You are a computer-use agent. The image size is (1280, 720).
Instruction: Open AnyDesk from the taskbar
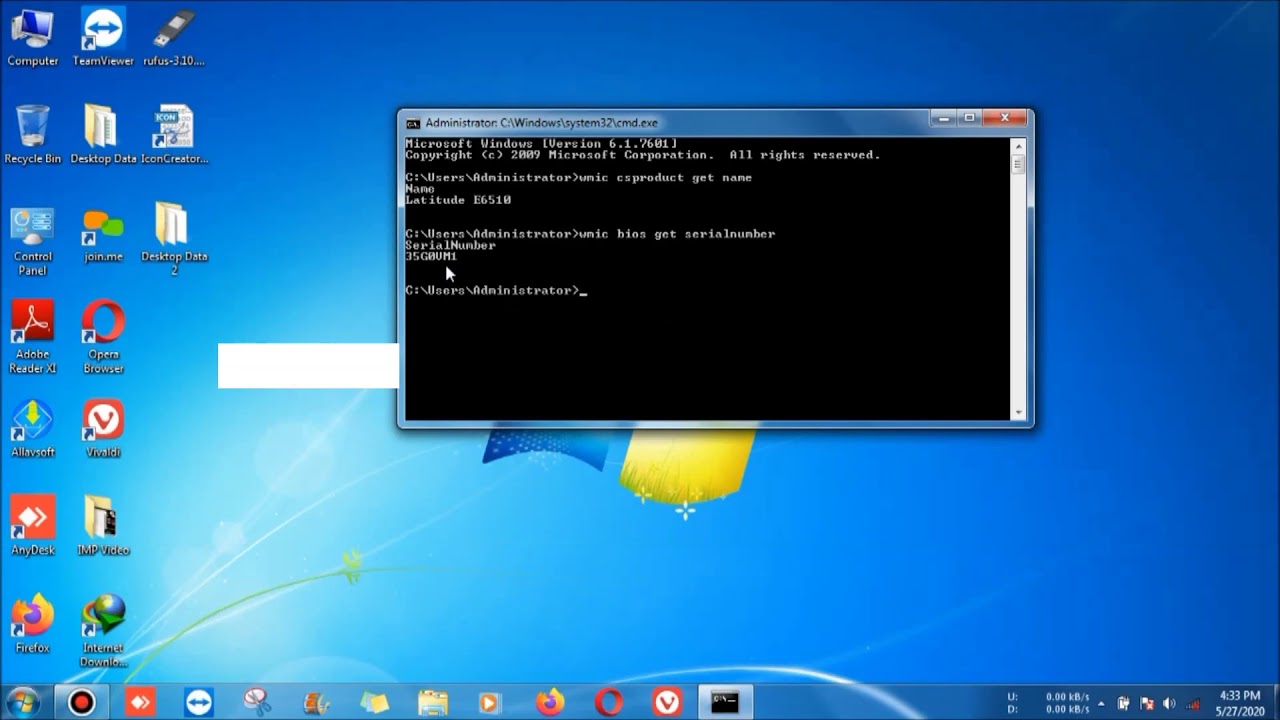click(x=140, y=702)
